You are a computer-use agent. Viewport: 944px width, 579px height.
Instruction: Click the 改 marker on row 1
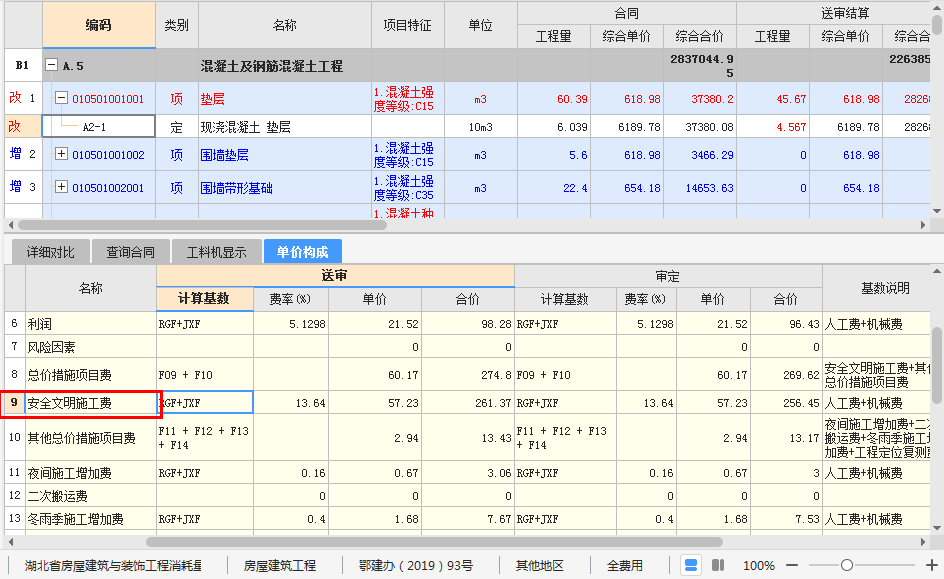click(x=15, y=98)
